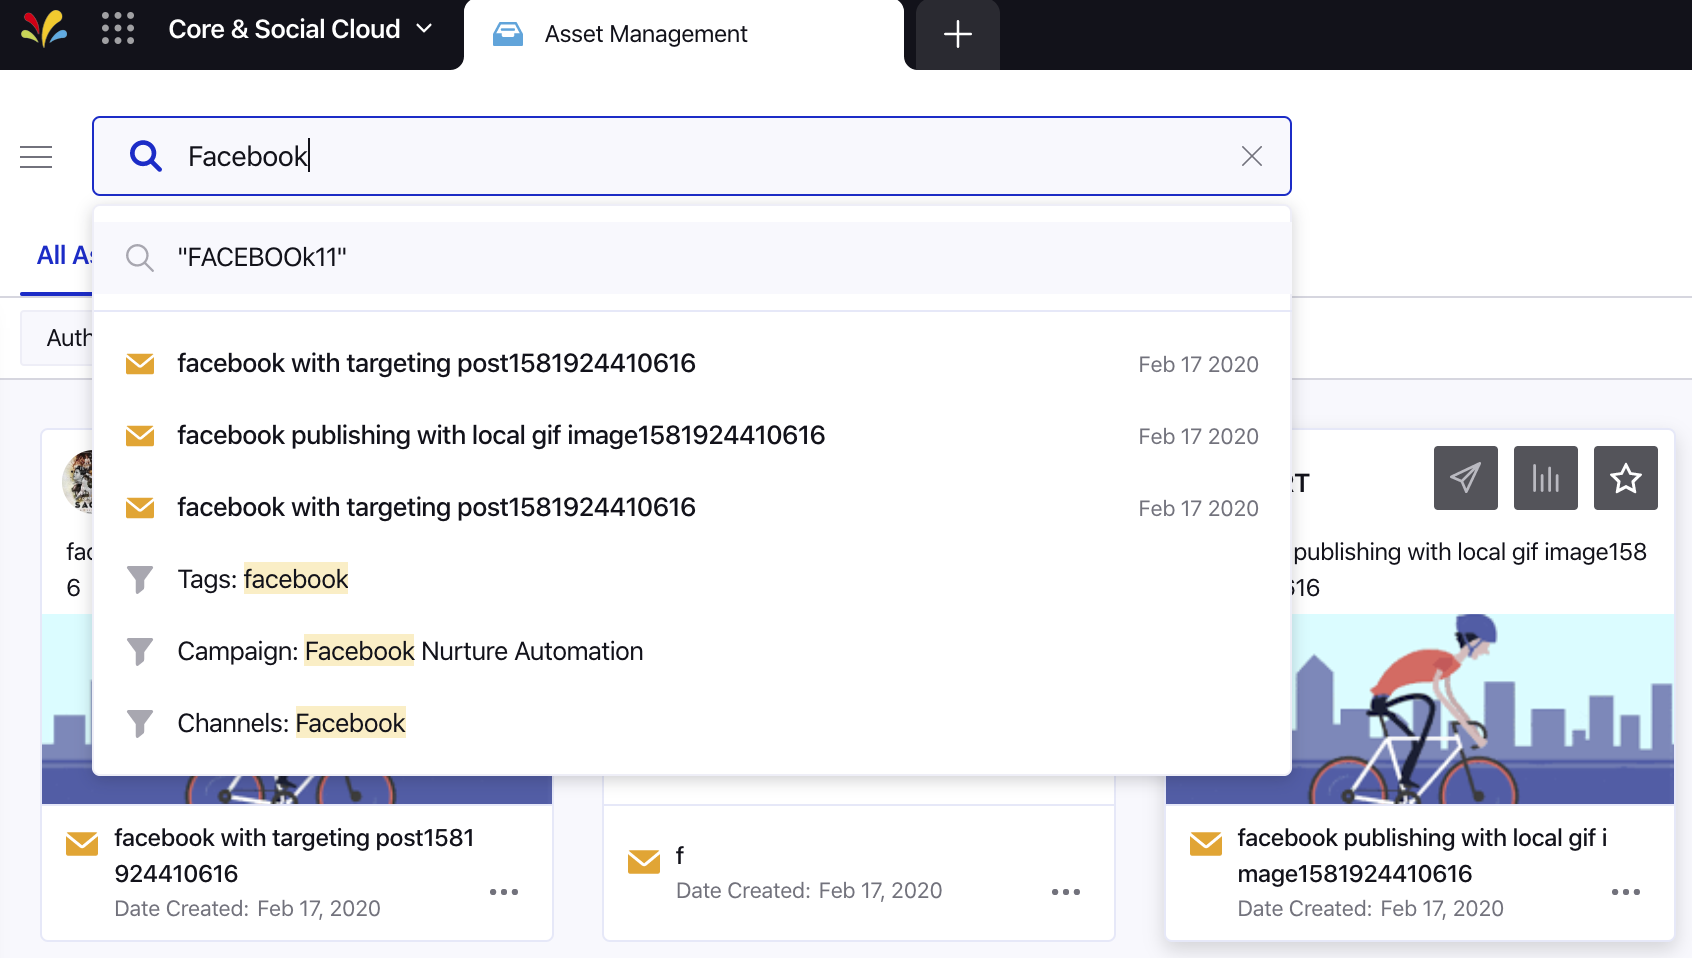This screenshot has width=1692, height=958.
Task: Expand the Core & Social Cloud dropdown
Action: point(300,29)
